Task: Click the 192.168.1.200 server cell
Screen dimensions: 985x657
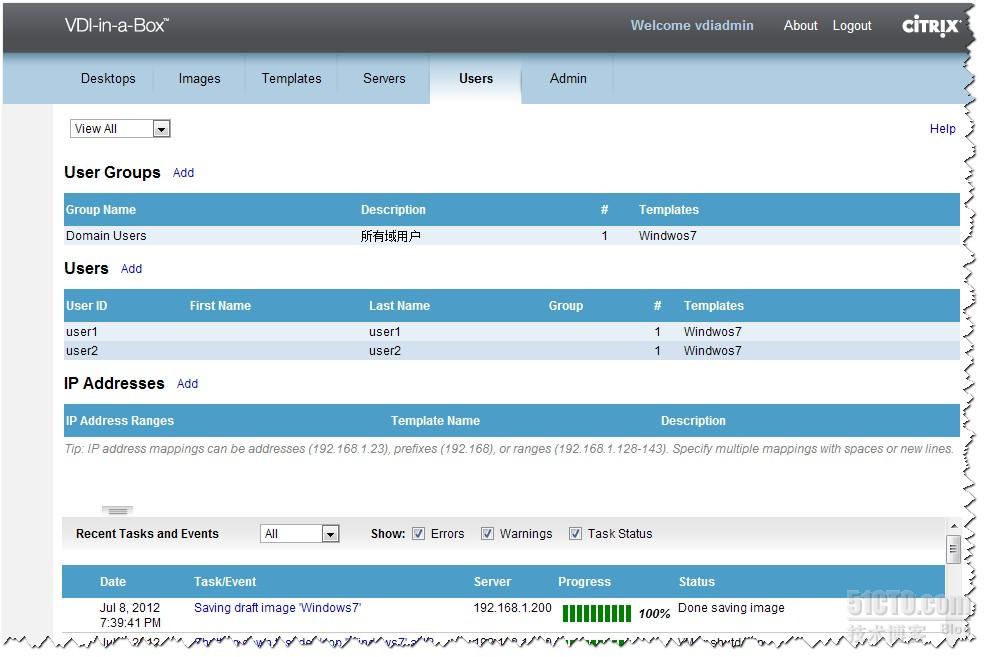Action: [513, 608]
